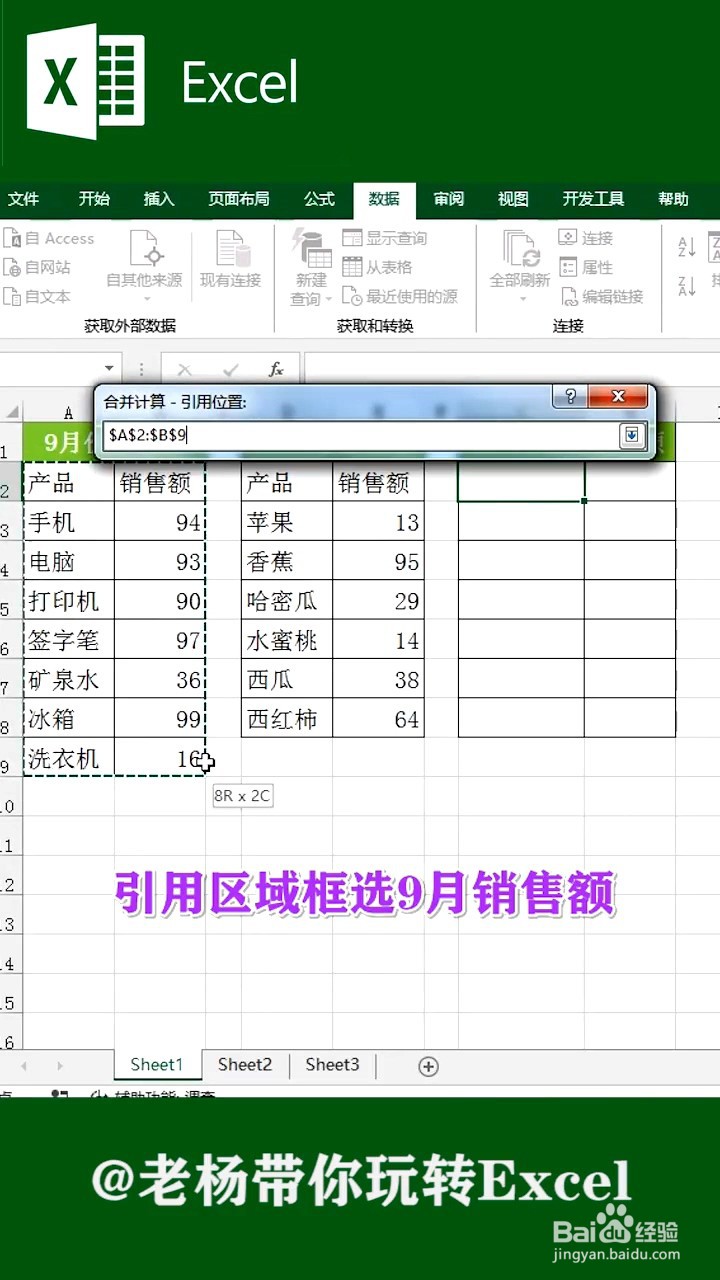Click 显示查询 button
Screen dimensions: 720x1280
coord(384,238)
